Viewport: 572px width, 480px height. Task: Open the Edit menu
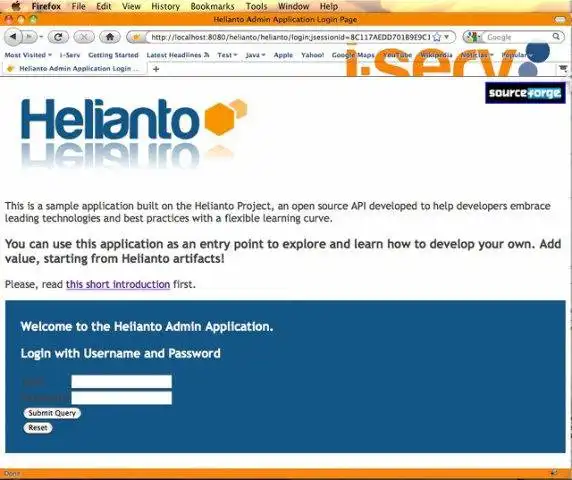click(x=104, y=6)
